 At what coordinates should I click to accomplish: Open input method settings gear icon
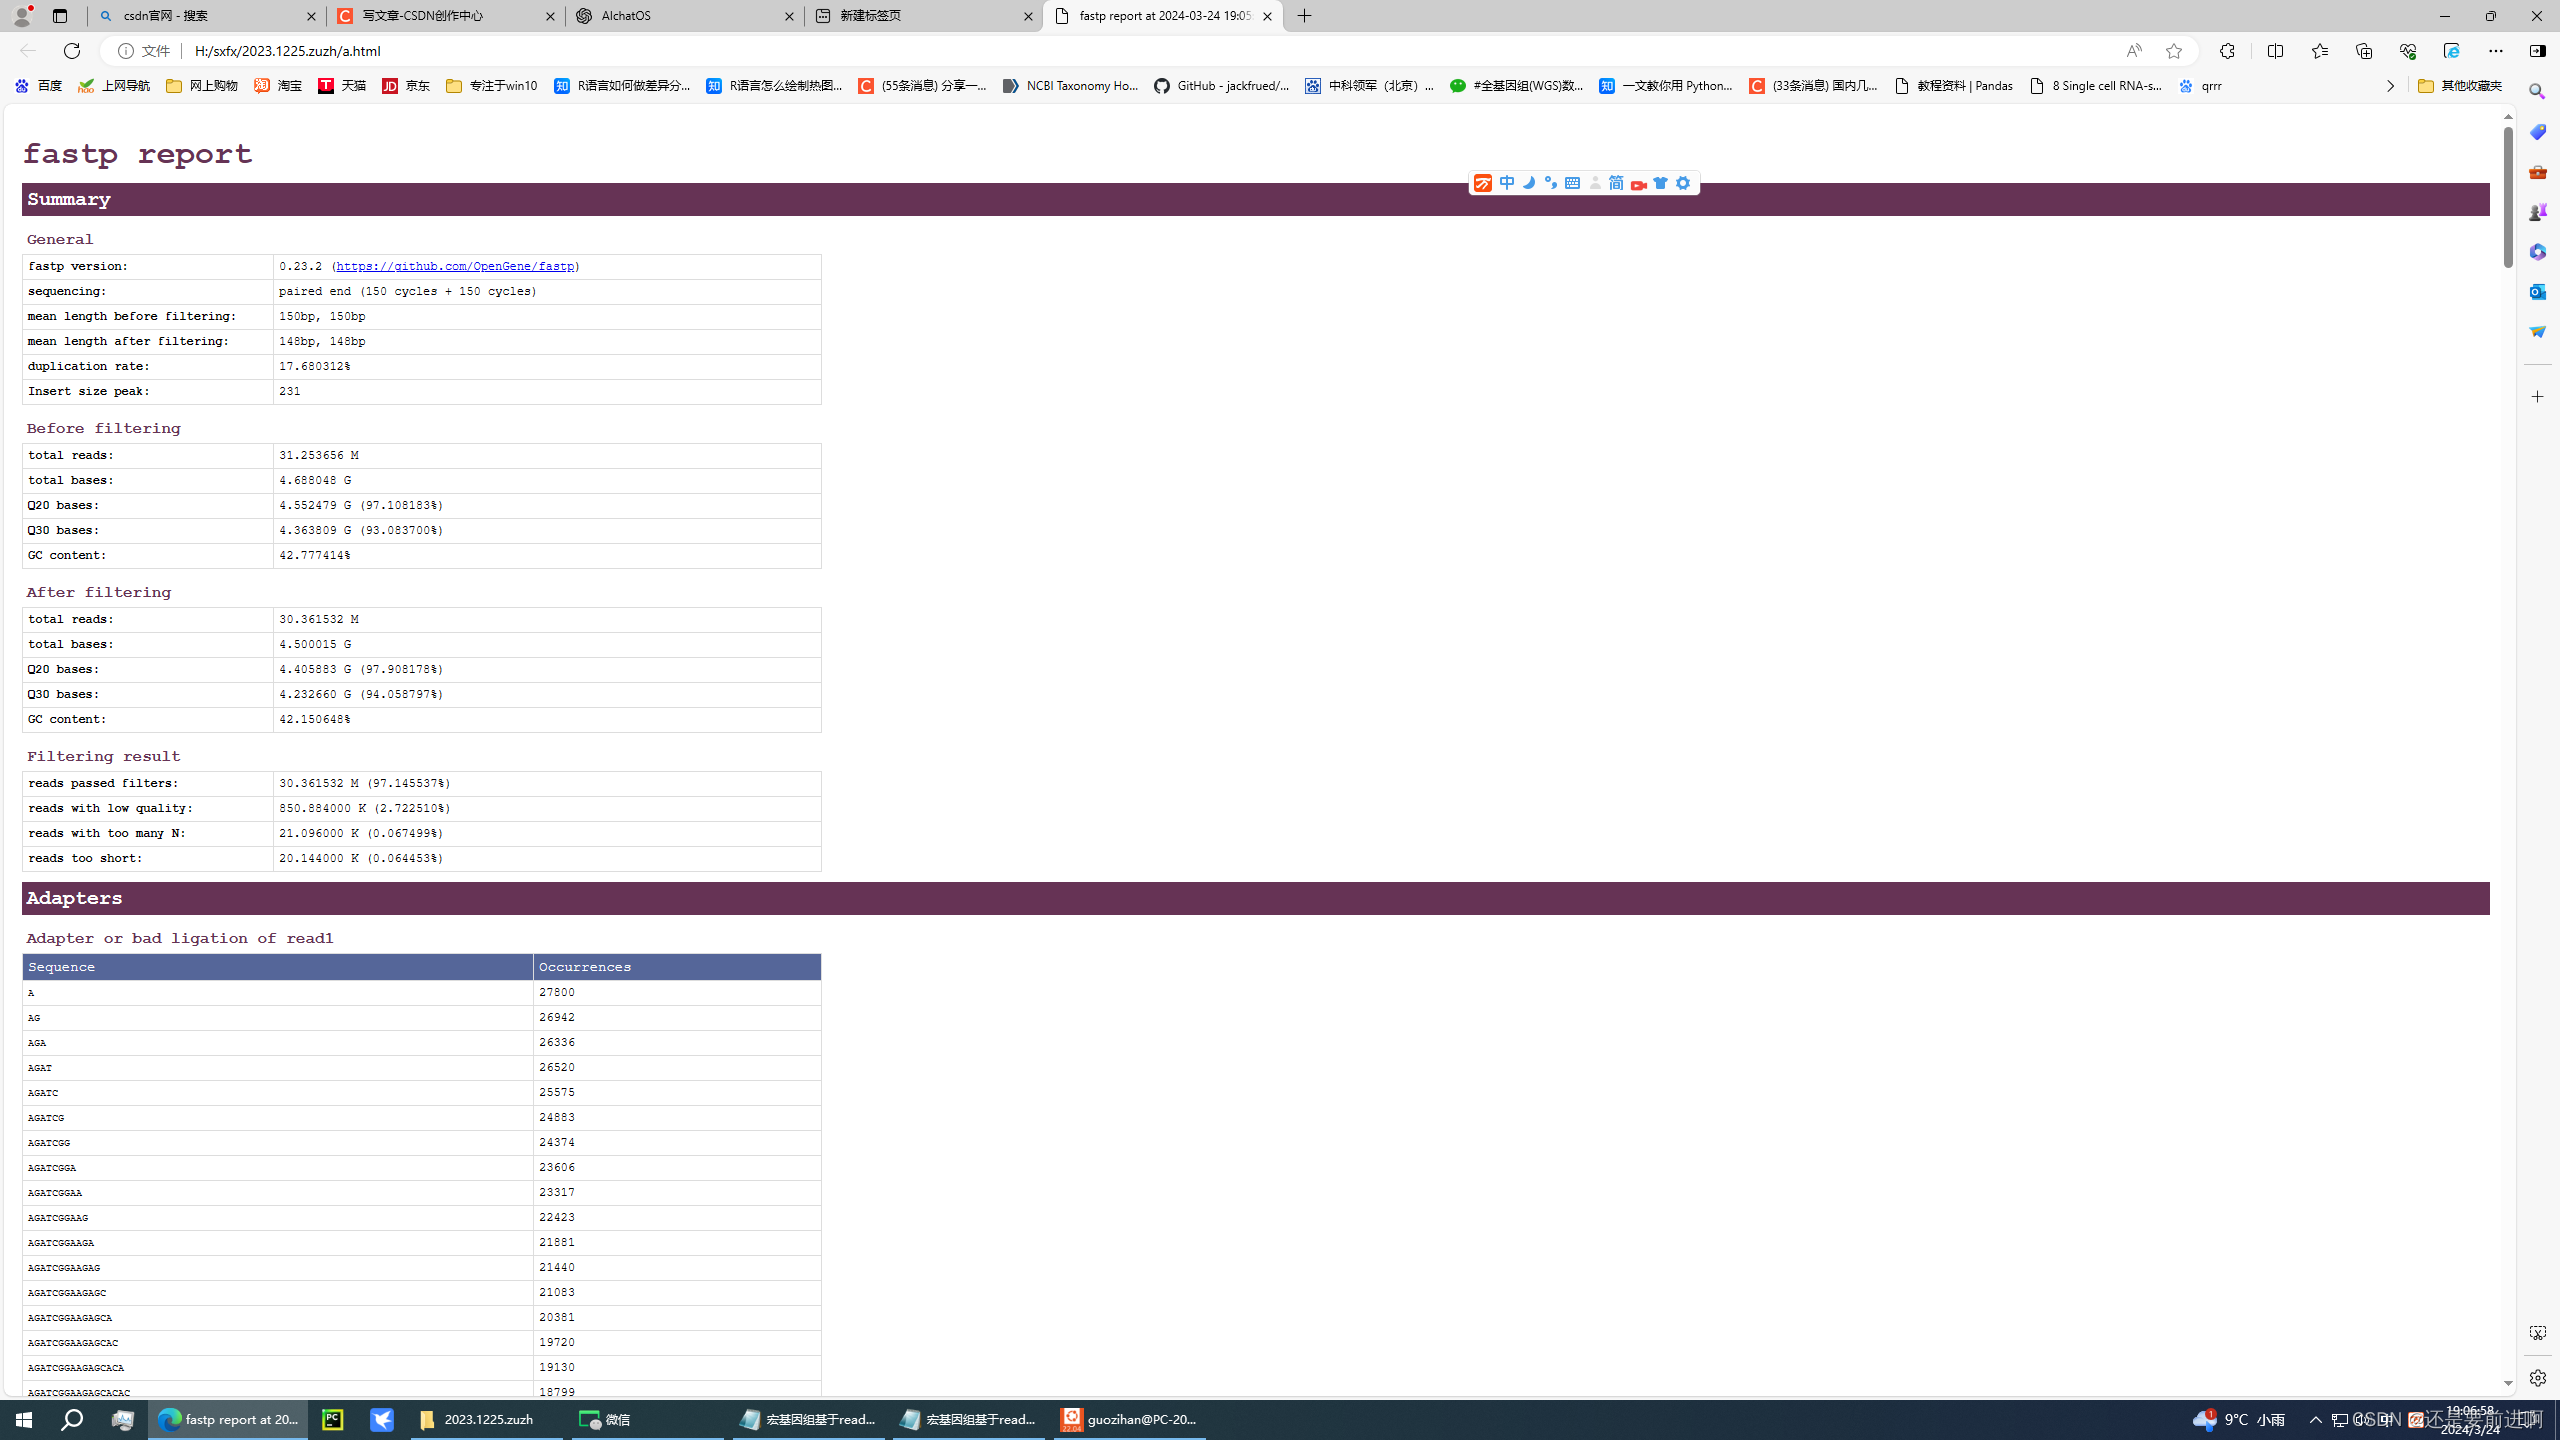tap(1682, 183)
